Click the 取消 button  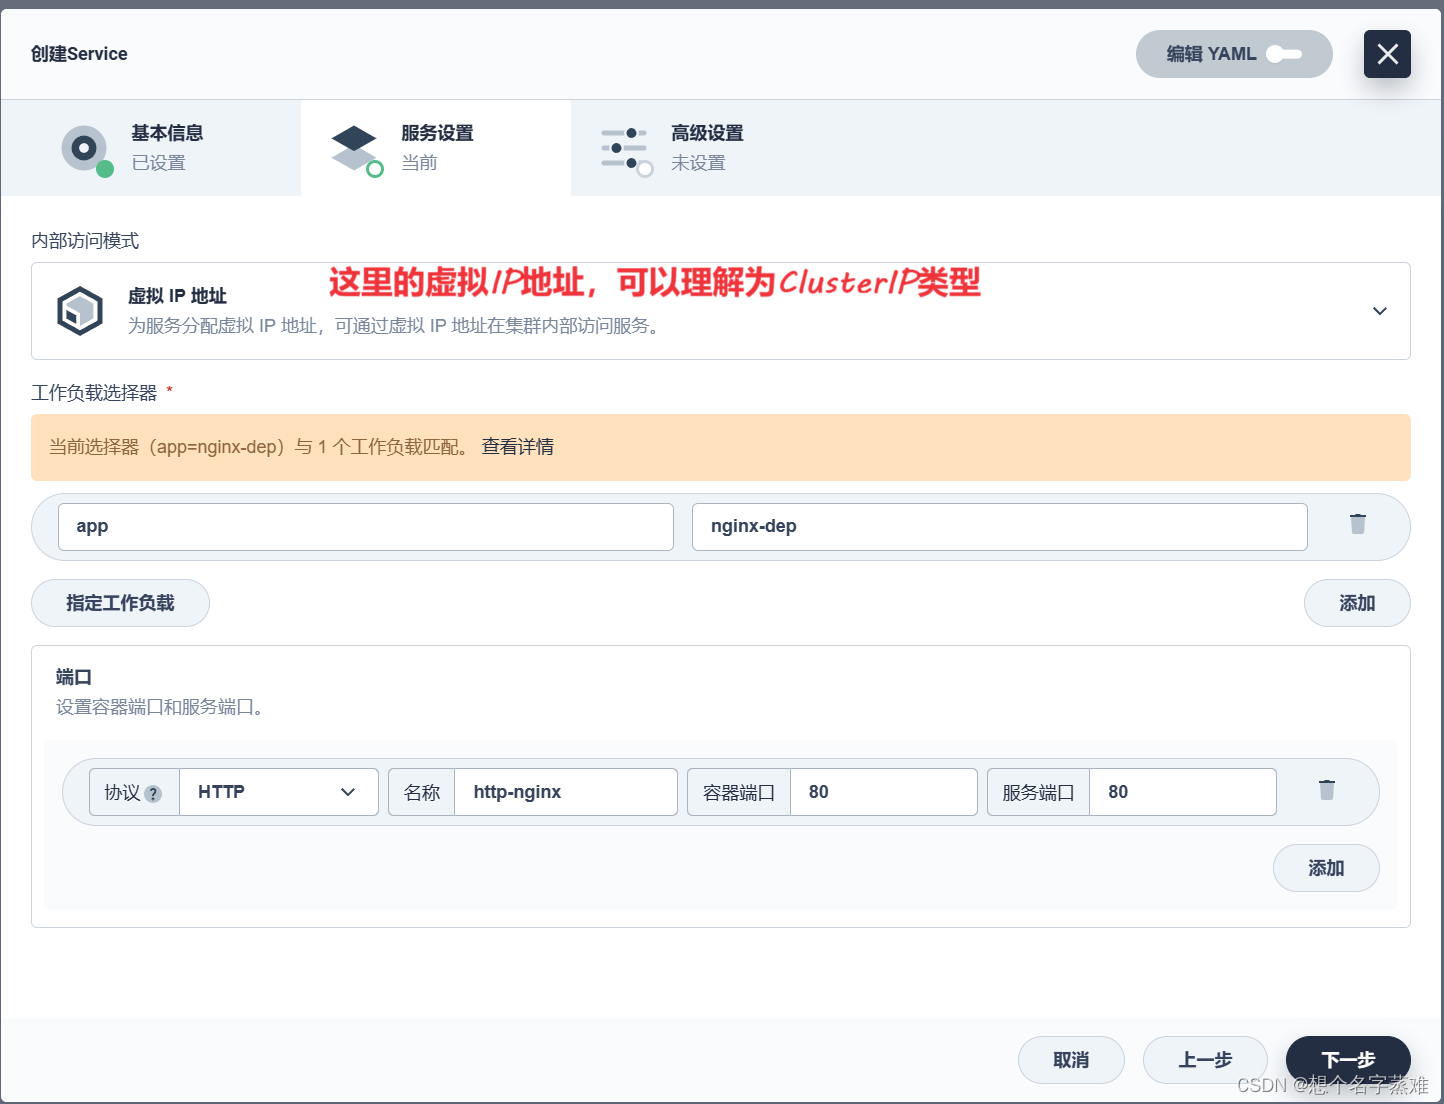point(1071,1060)
